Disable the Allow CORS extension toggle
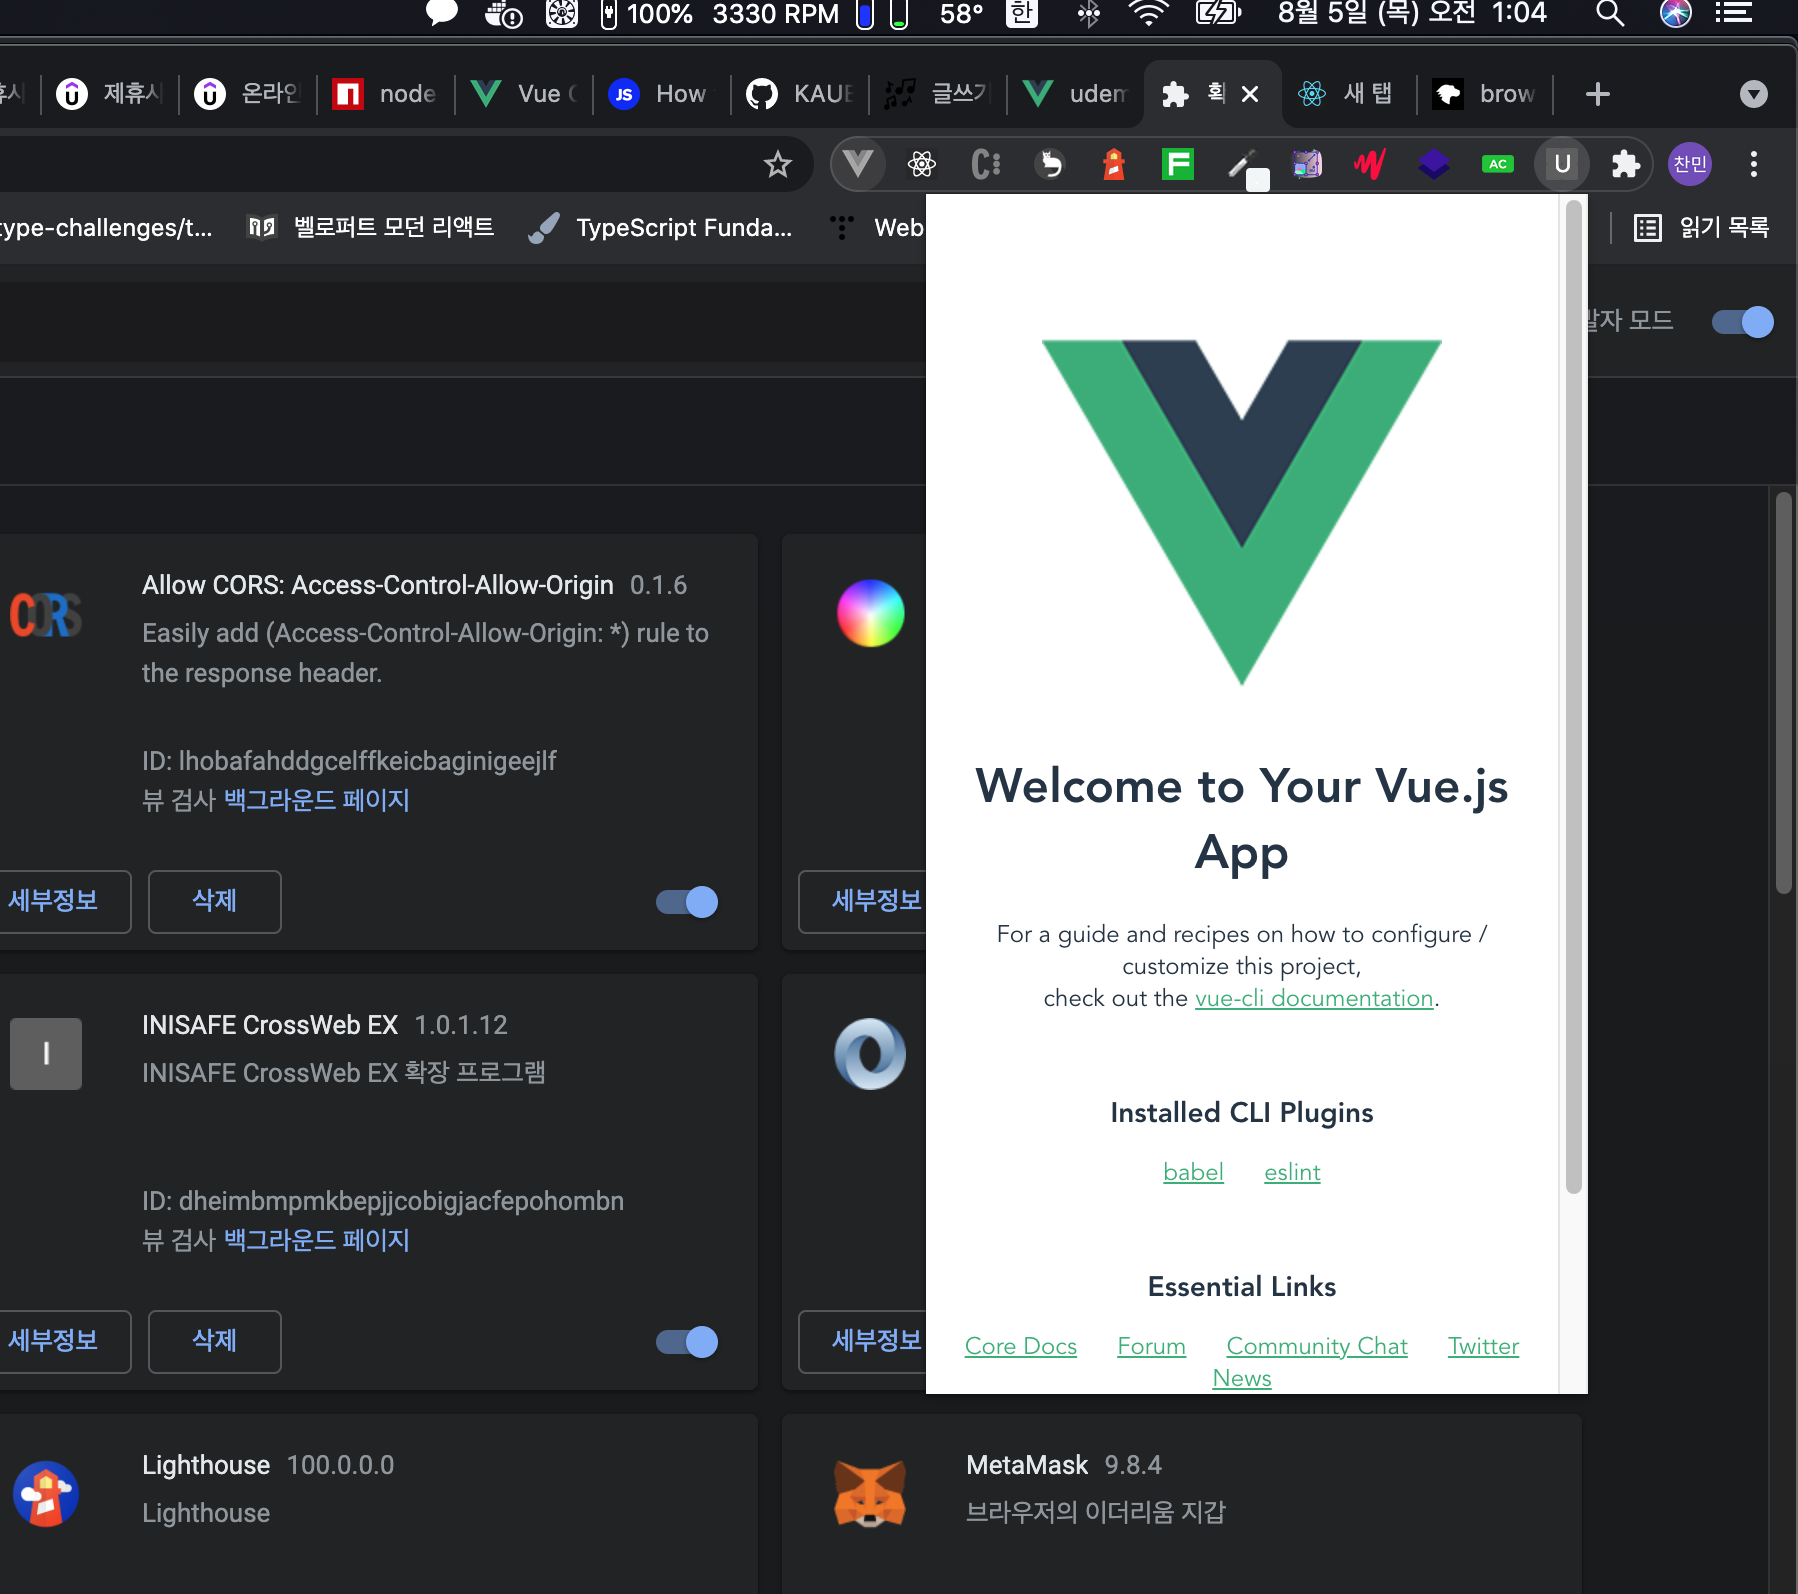 tap(687, 902)
